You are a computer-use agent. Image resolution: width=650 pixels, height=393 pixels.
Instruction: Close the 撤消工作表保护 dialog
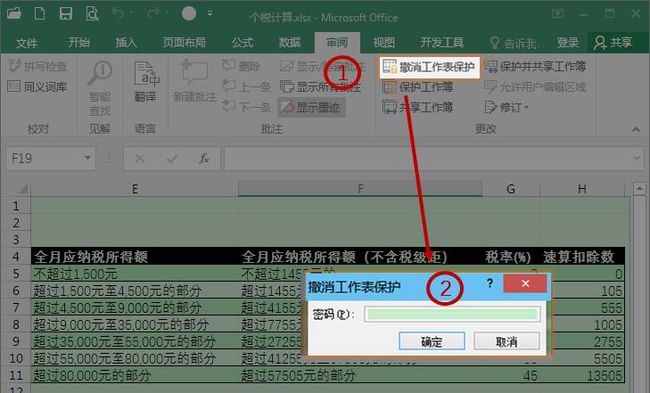tap(525, 284)
